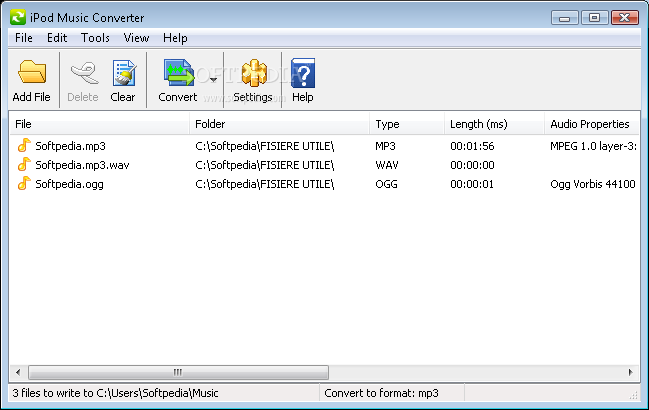649x410 pixels.
Task: Maximize the iPod Music Converter window
Action: coord(595,18)
